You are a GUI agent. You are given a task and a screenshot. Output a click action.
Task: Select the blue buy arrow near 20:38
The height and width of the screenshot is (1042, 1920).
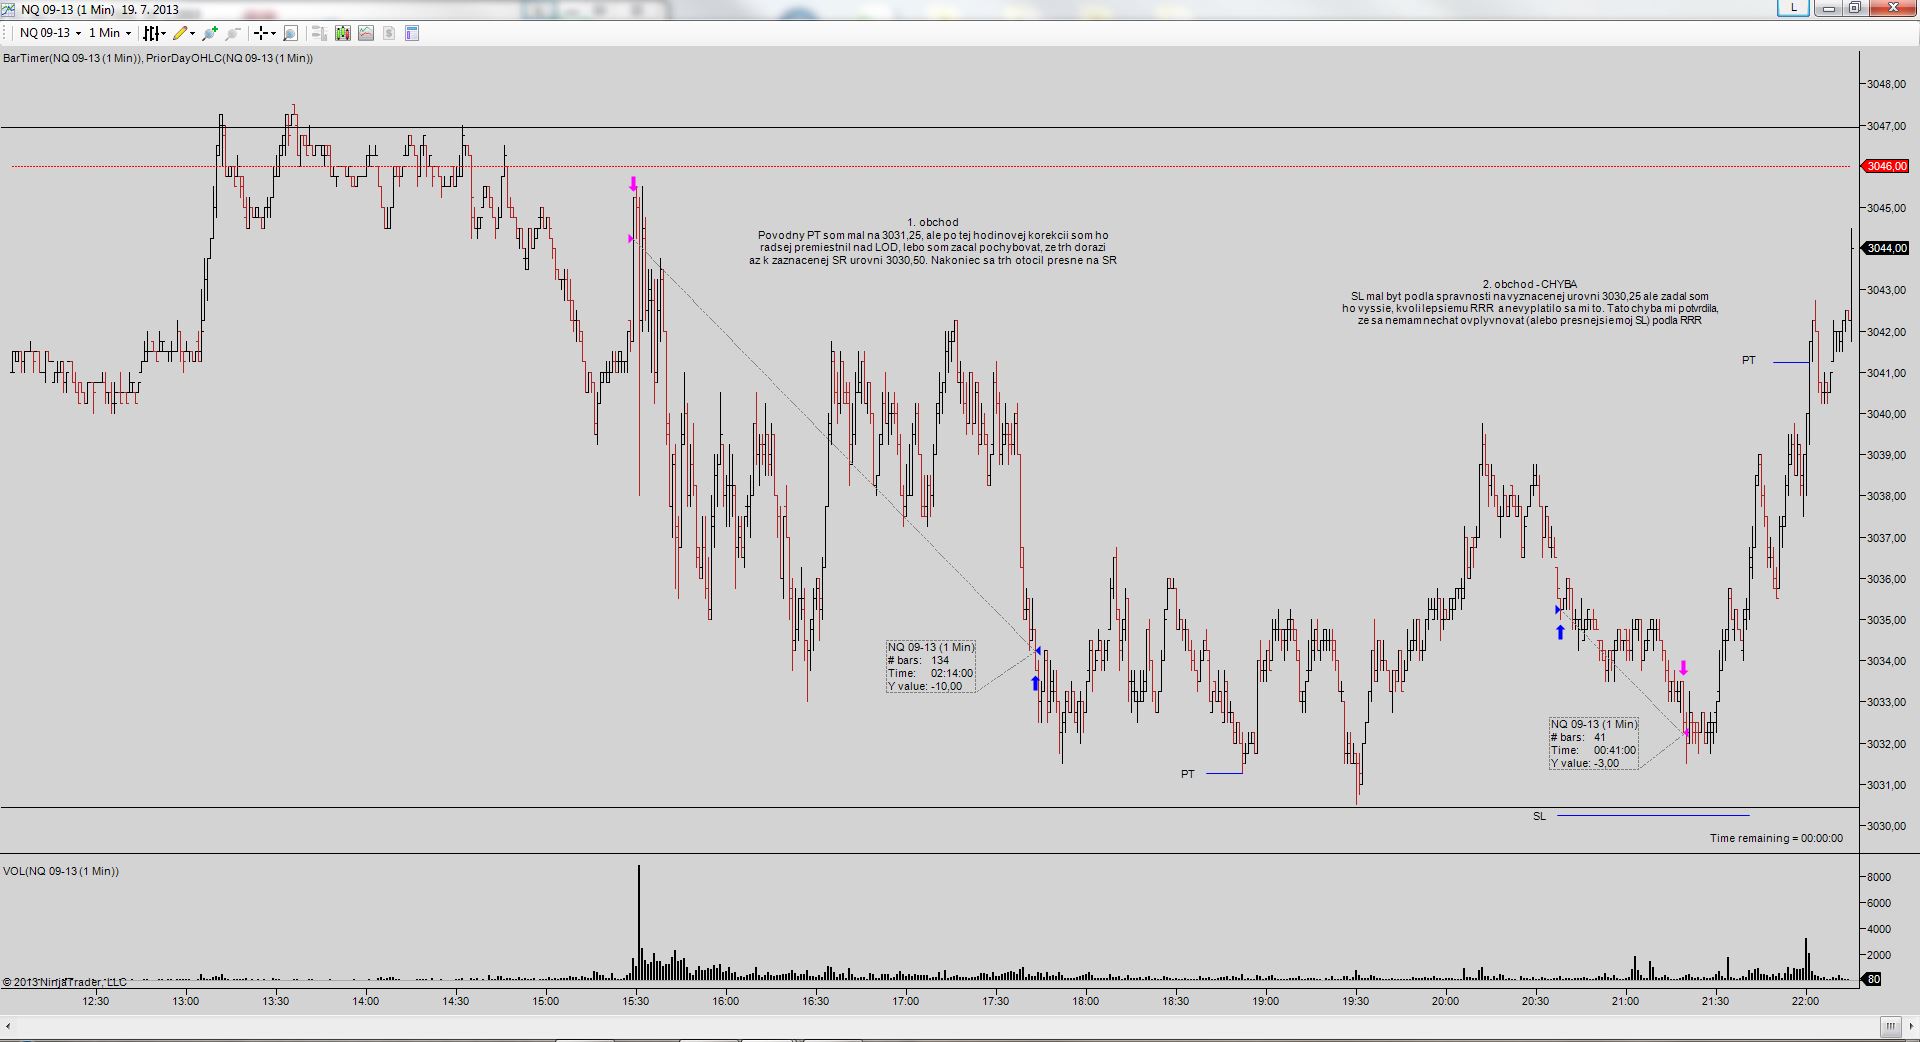coord(1560,632)
